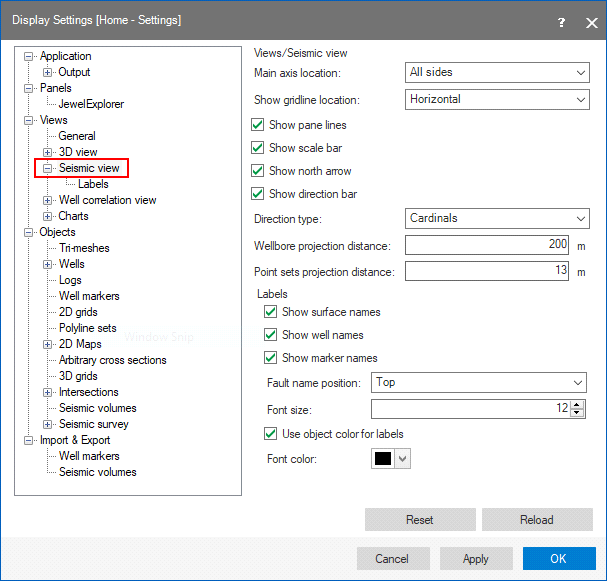Expand the 3D view tree node
Viewport: 607px width, 581px height.
[48, 152]
